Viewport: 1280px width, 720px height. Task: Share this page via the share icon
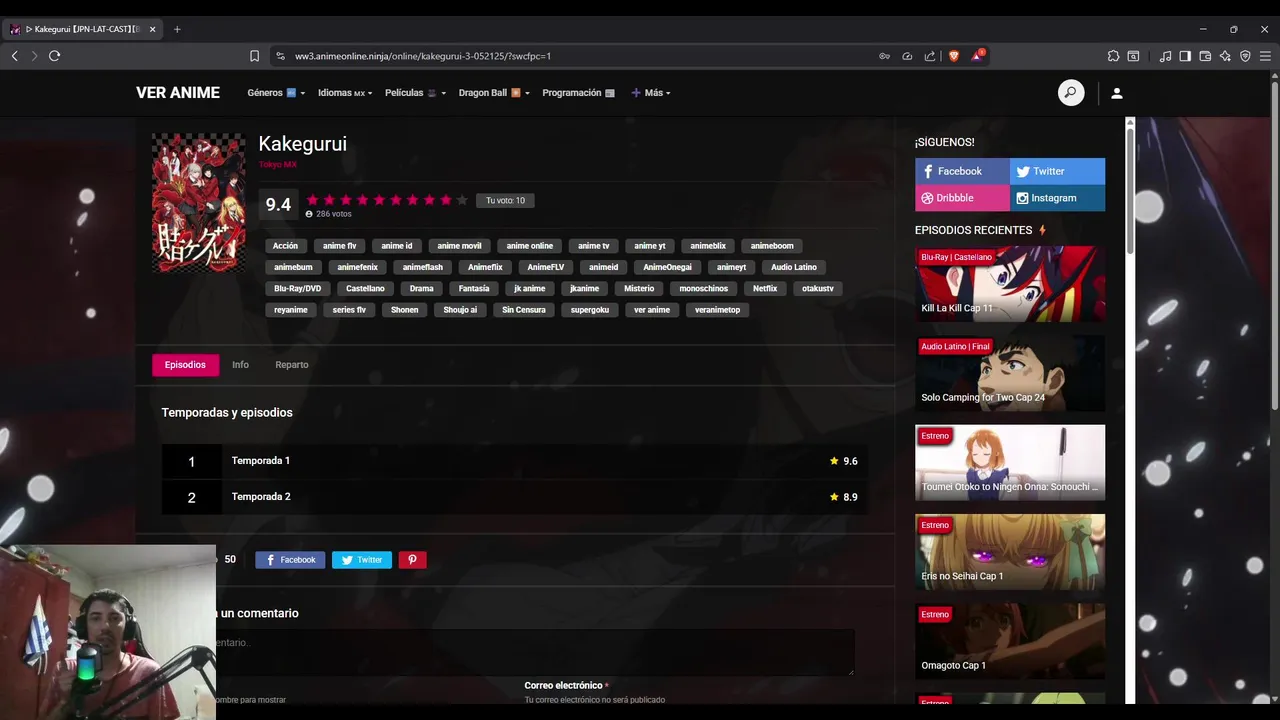click(x=930, y=56)
